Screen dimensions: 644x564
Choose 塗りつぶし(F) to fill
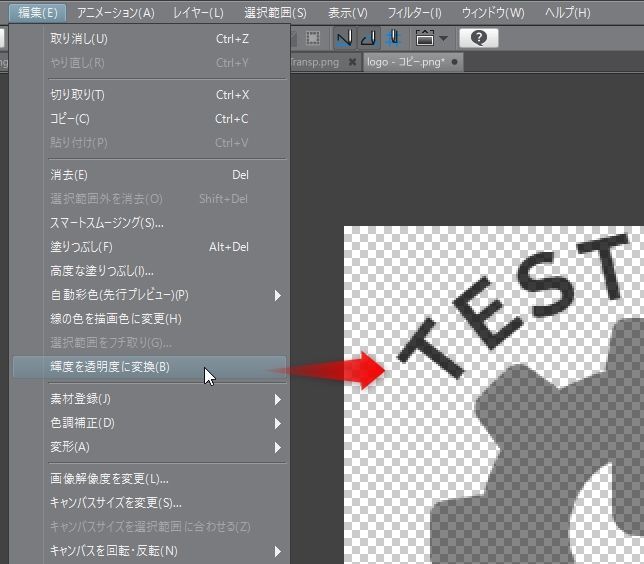150,246
